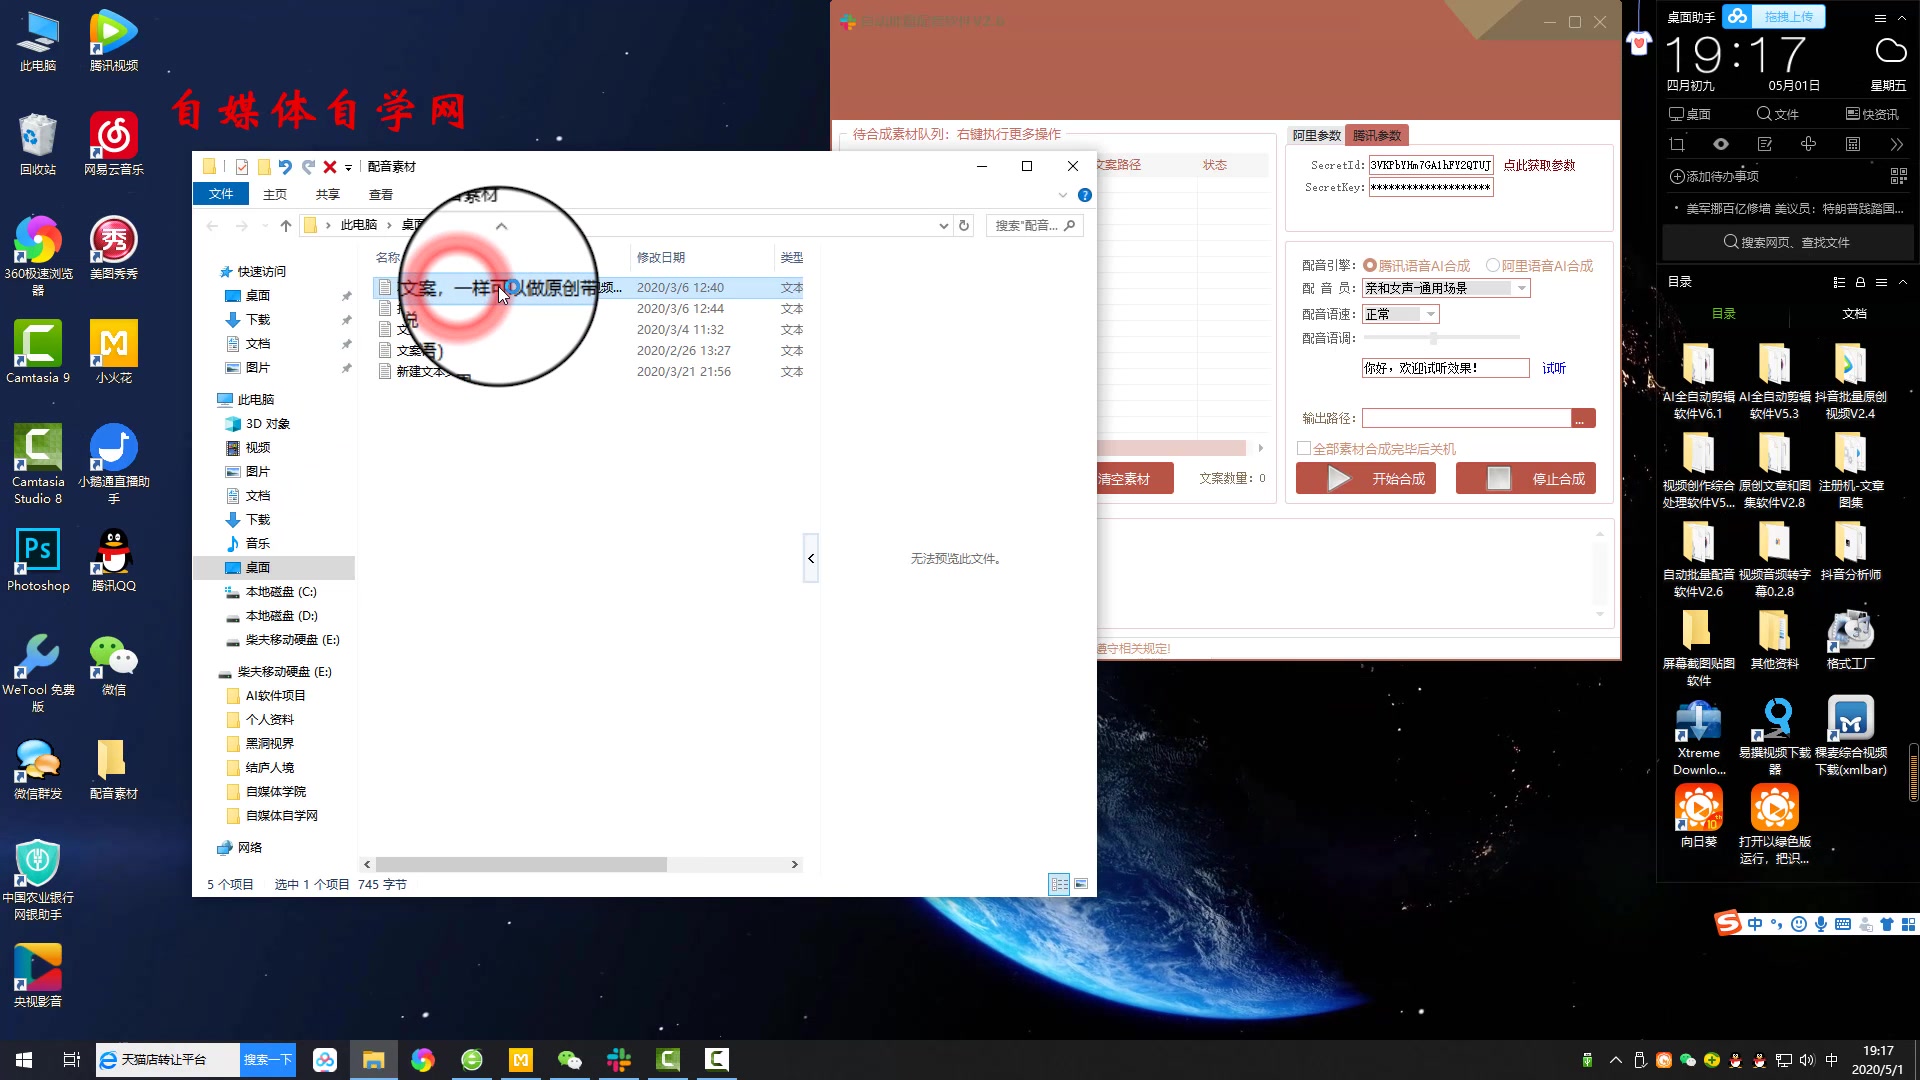
Task: Open the 配音素材 desktop folder
Action: (x=114, y=768)
